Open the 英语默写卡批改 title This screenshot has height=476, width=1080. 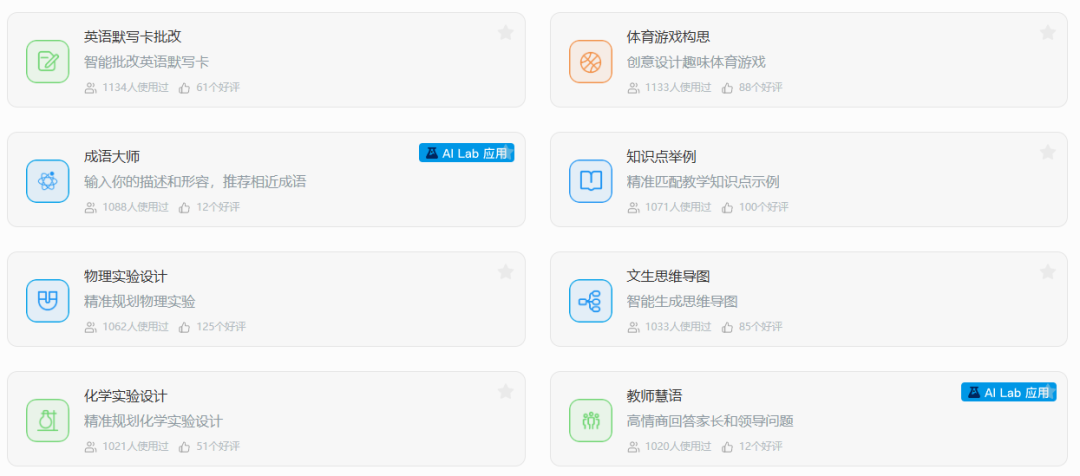[x=133, y=37]
